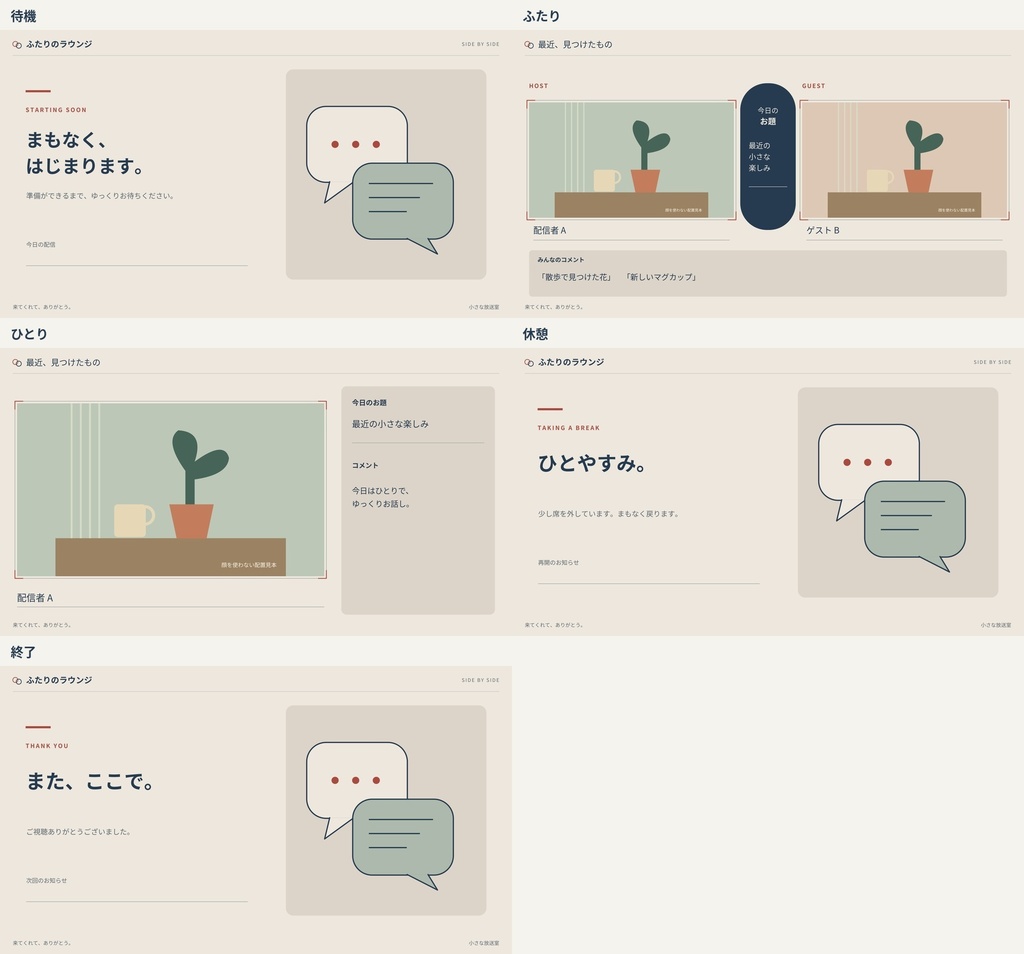Click 顔を使わない配置見本 caption in the ひとり frame
The width and height of the screenshot is (1024, 954).
click(249, 565)
